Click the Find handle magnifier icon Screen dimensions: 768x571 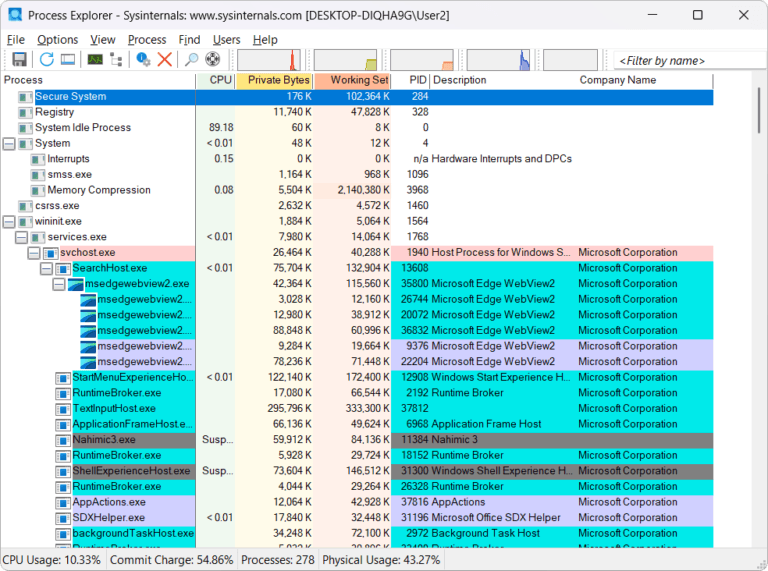click(x=191, y=60)
